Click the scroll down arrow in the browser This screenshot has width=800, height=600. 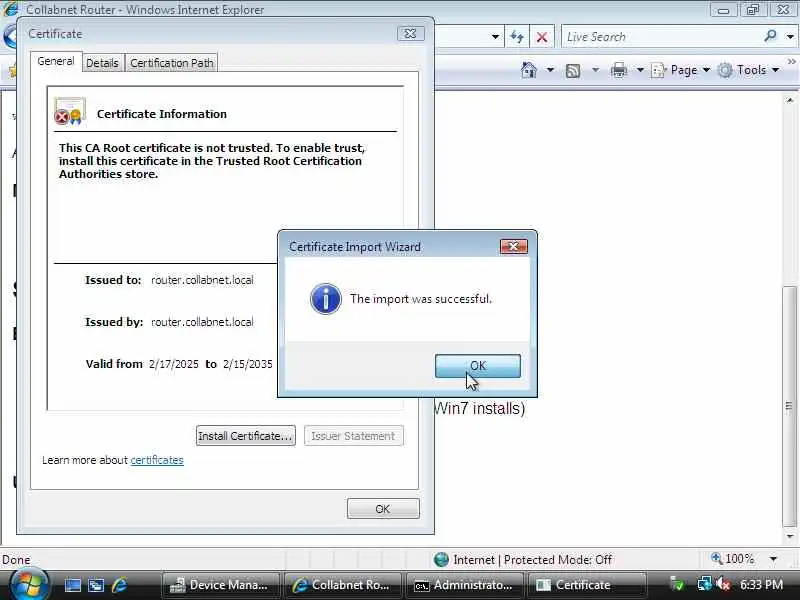tap(789, 536)
